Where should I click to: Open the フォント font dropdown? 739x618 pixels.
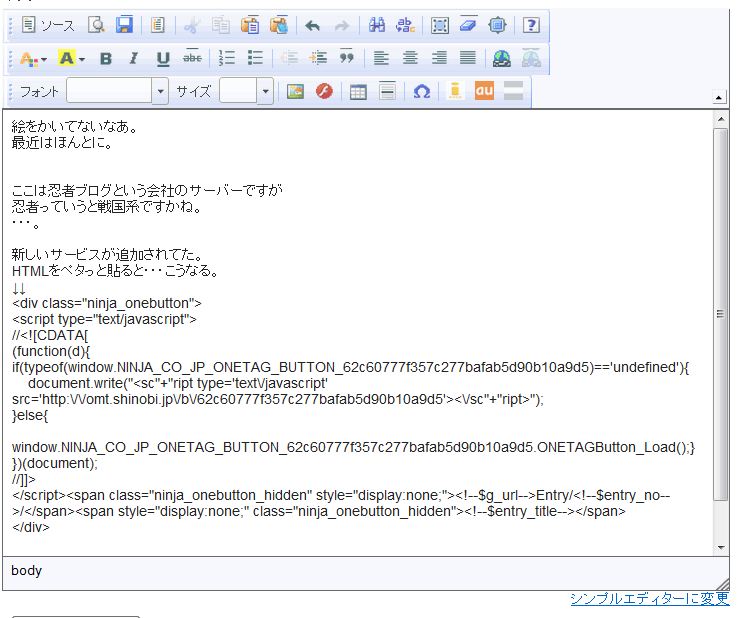click(117, 91)
